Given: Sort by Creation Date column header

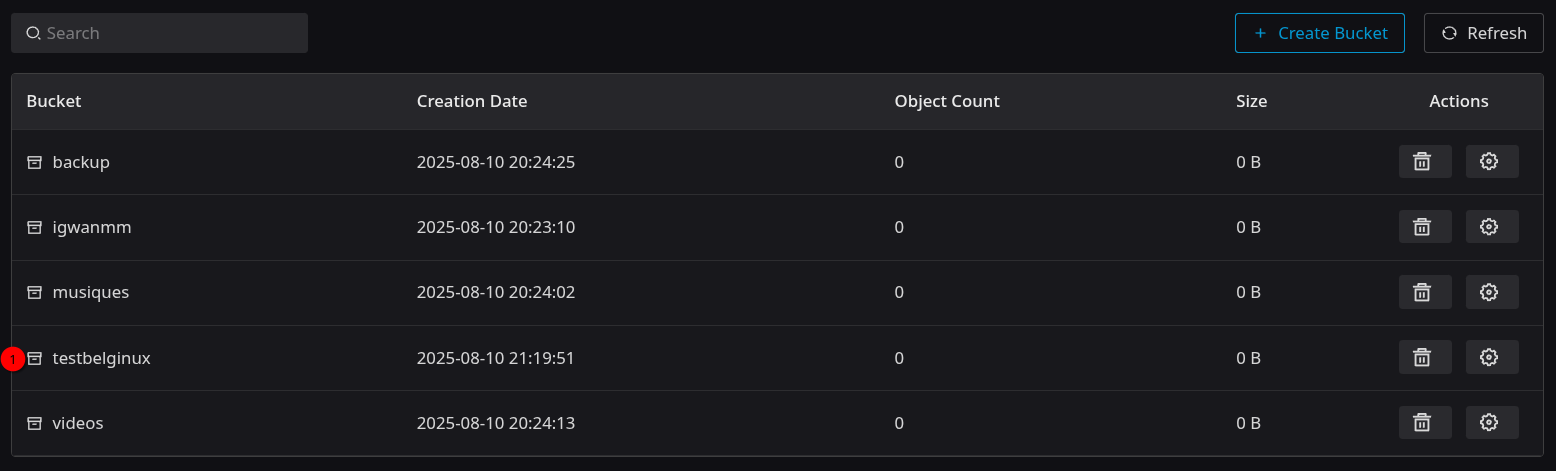Looking at the screenshot, I should pyautogui.click(x=472, y=101).
